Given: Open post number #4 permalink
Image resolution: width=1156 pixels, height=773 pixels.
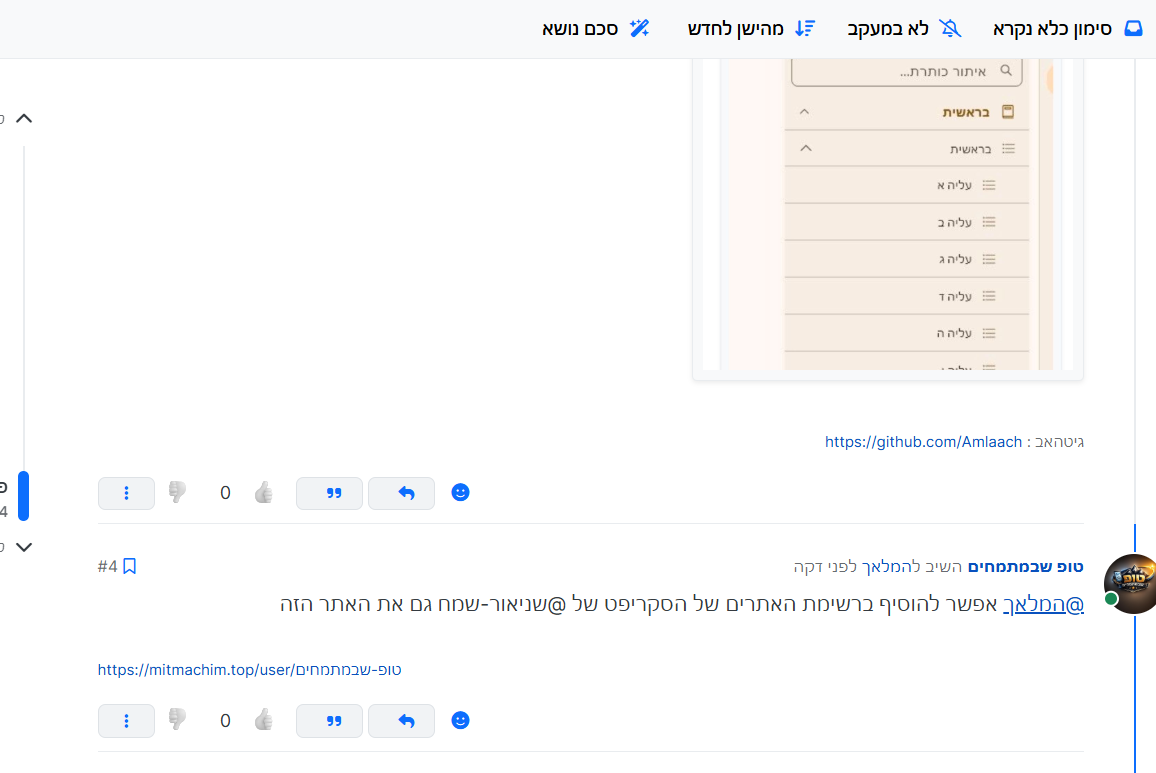Looking at the screenshot, I should coord(108,566).
